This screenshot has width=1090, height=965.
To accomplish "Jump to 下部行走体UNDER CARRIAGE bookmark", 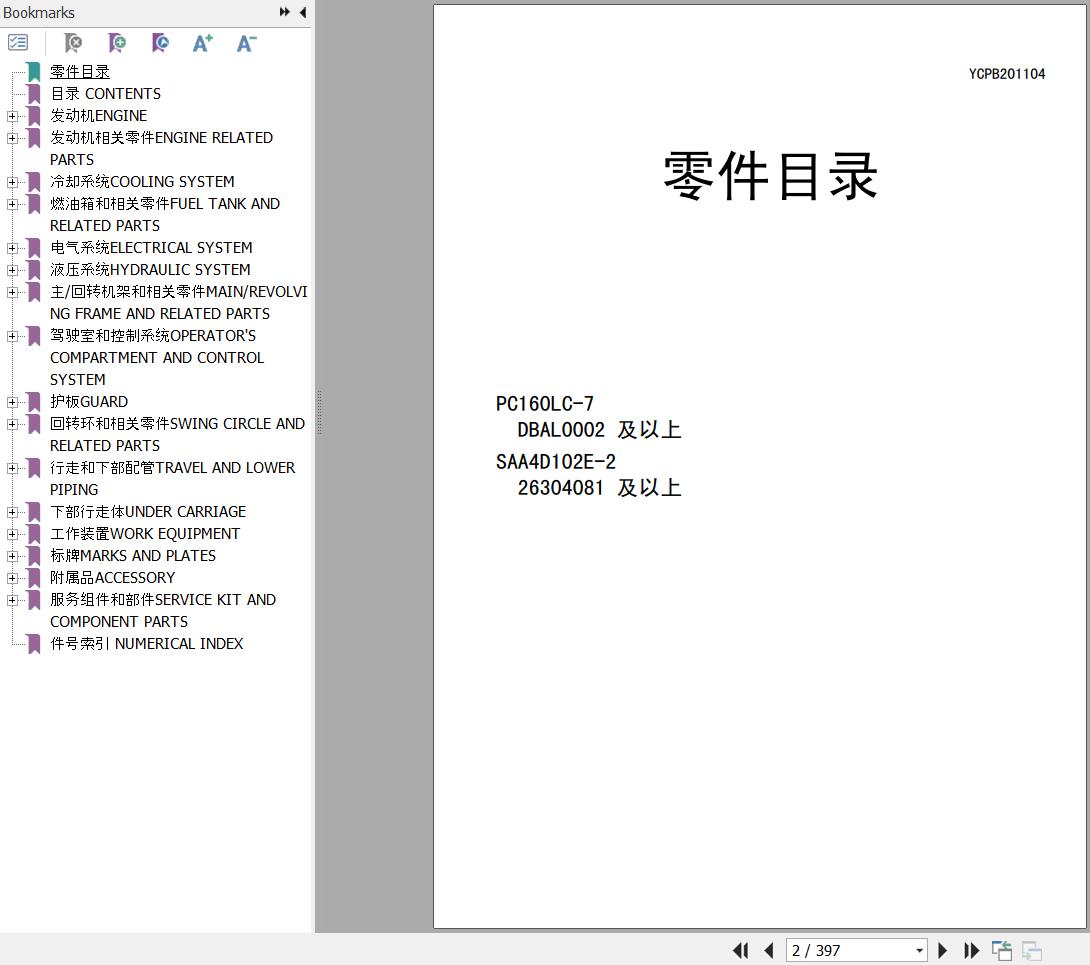I will [x=148, y=512].
